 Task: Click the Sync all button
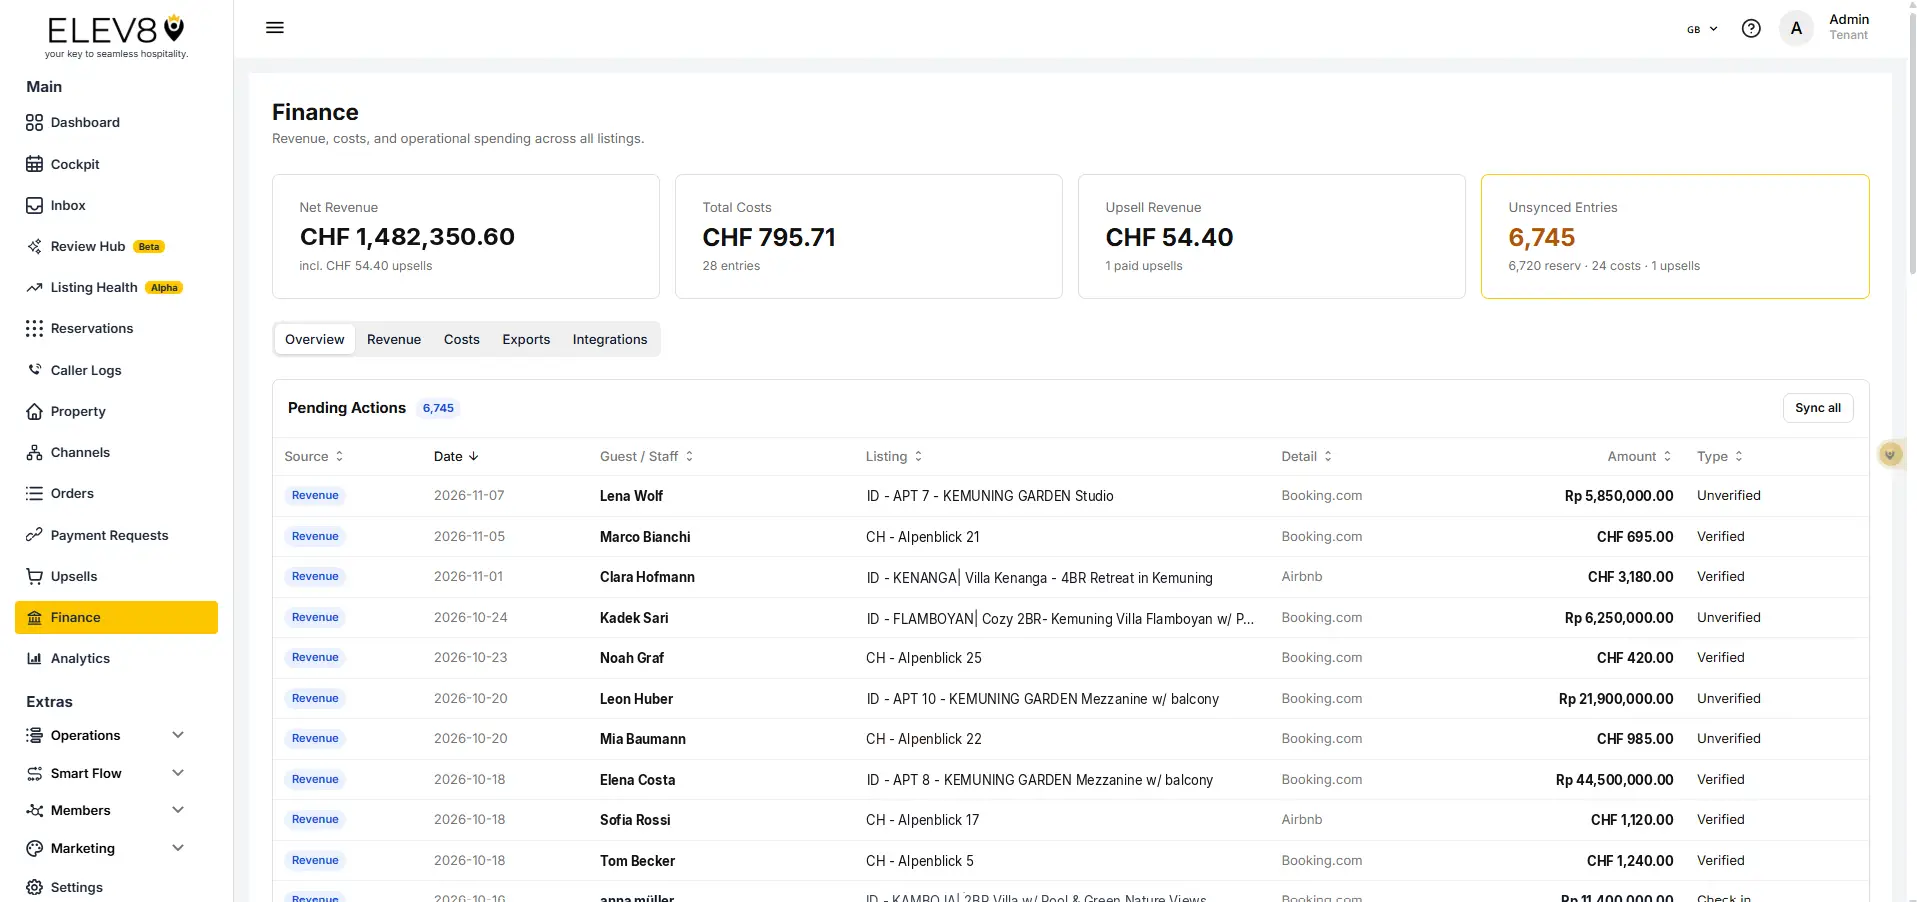click(x=1818, y=408)
